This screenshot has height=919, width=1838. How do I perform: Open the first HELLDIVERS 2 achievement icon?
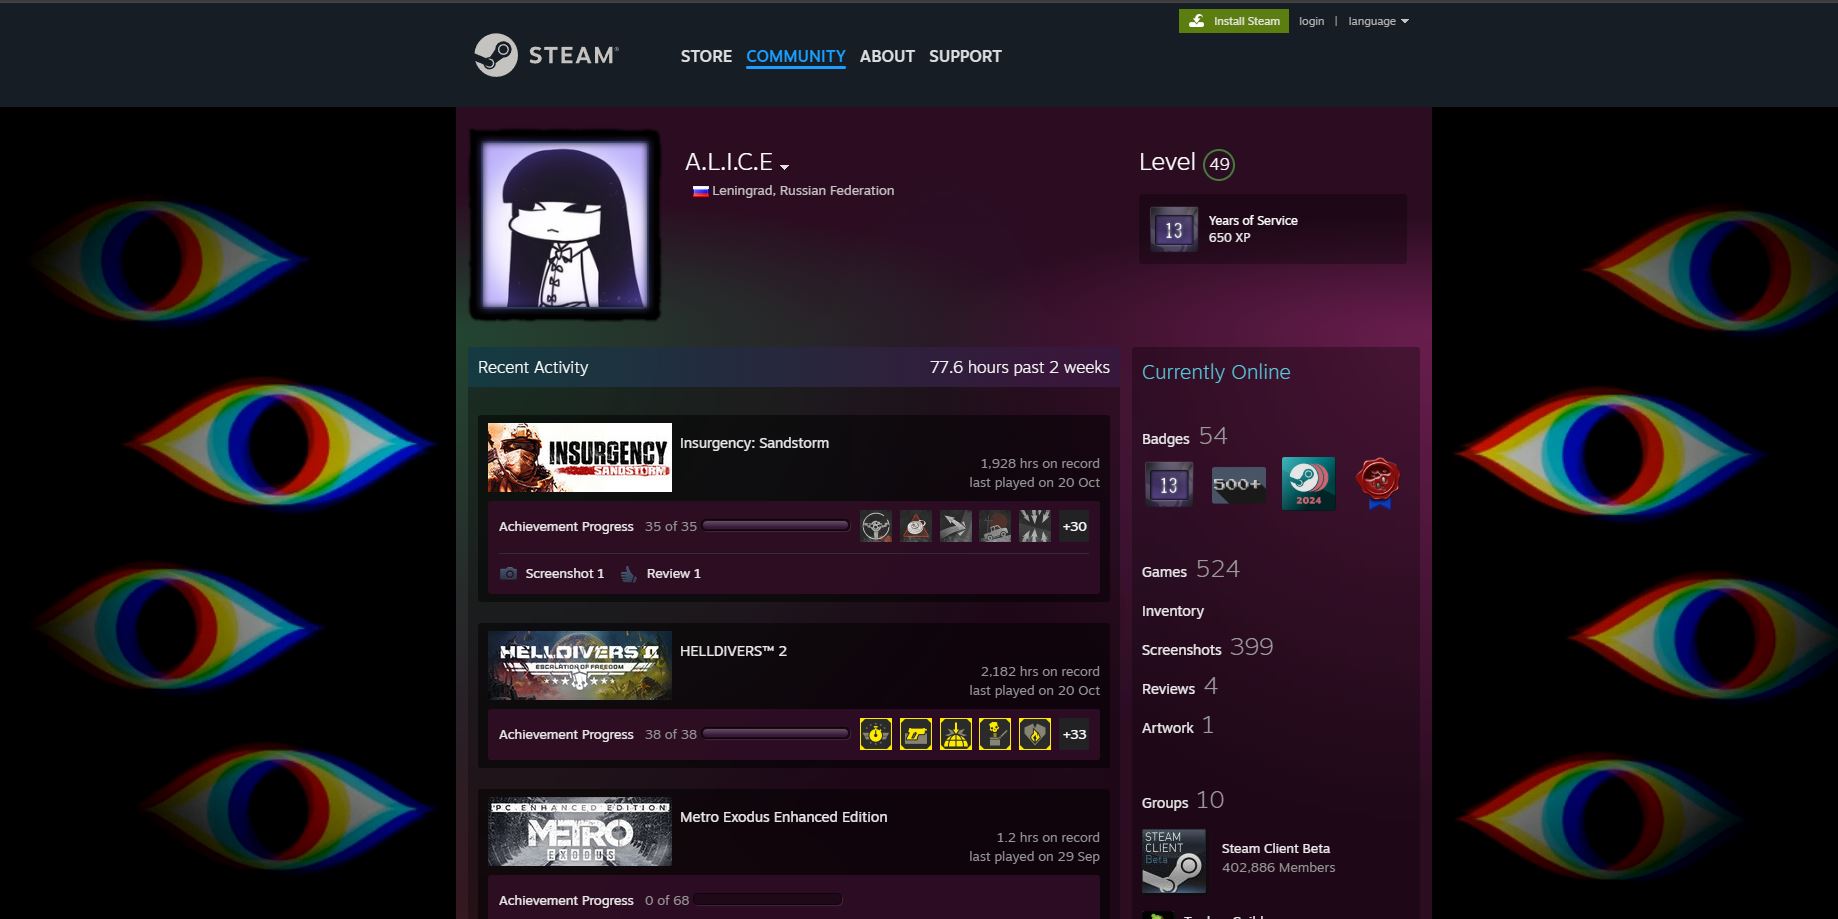click(x=876, y=734)
